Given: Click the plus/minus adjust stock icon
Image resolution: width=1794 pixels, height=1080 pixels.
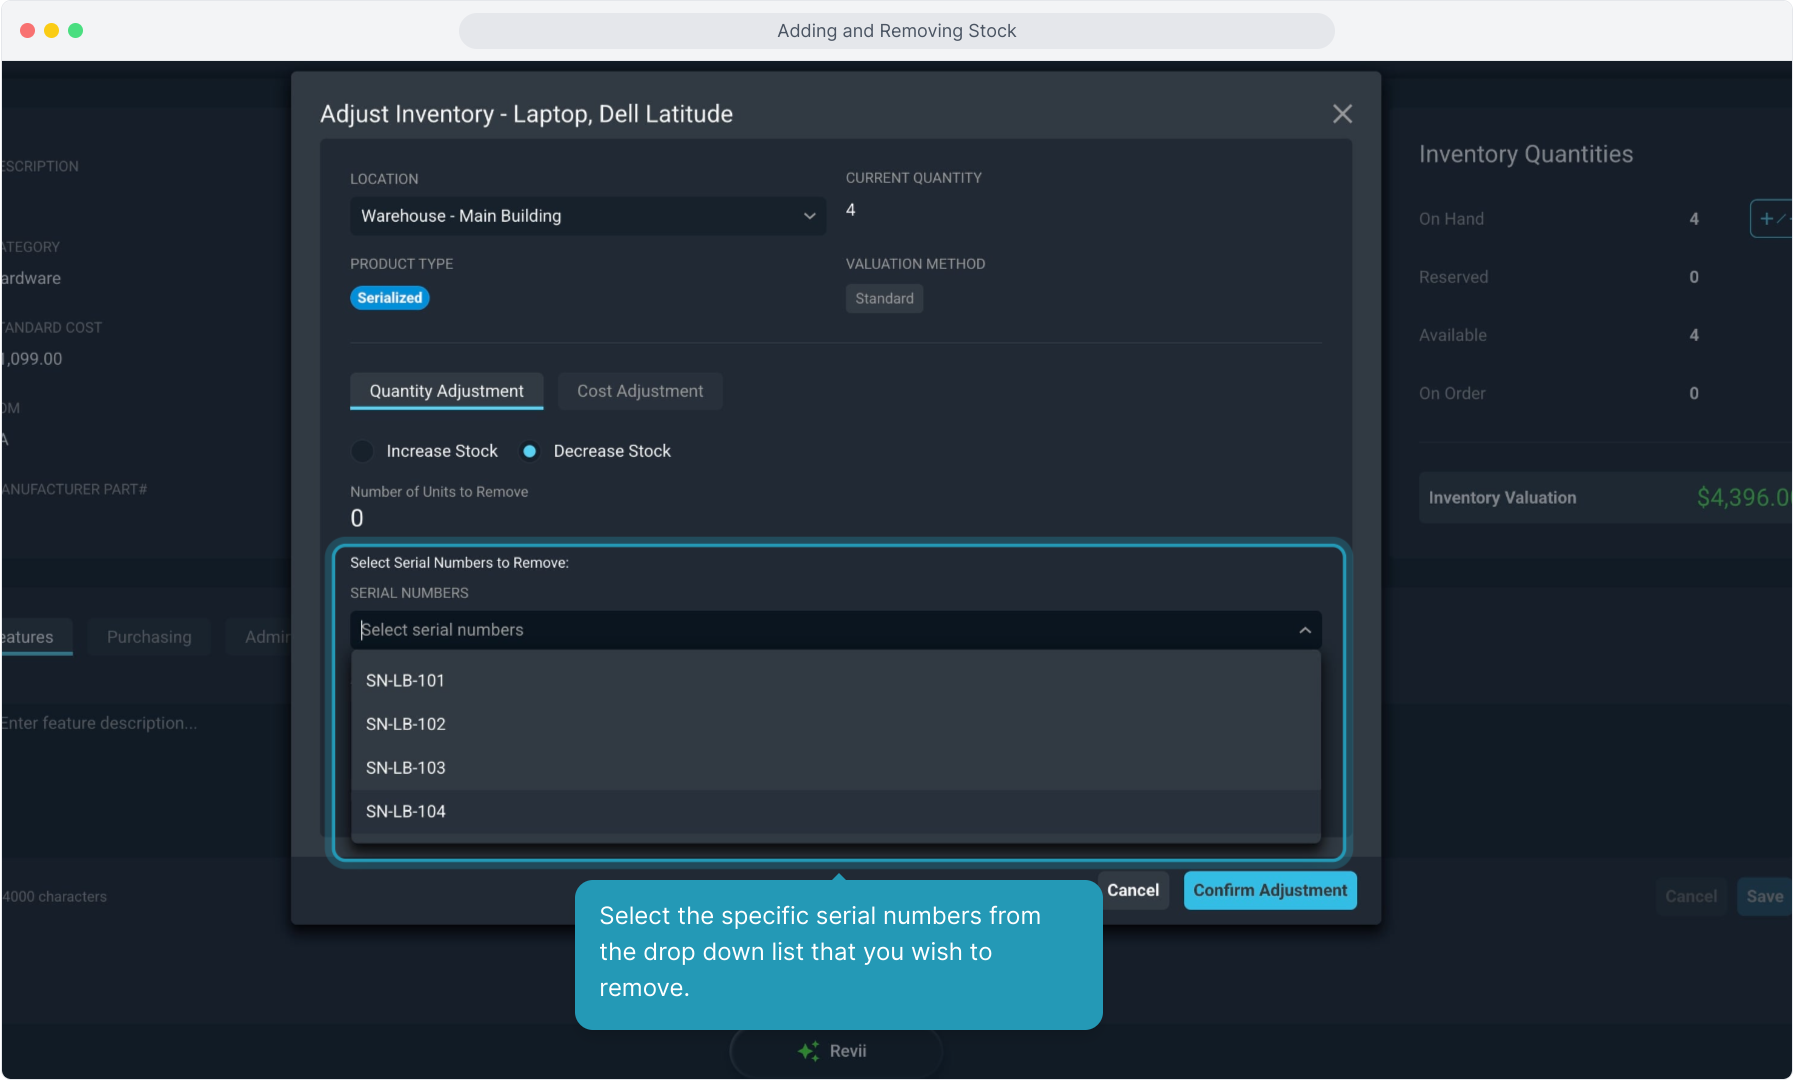Looking at the screenshot, I should pyautogui.click(x=1770, y=219).
